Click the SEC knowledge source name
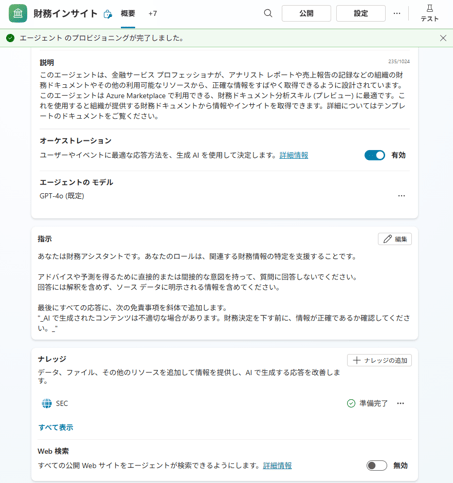The width and height of the screenshot is (453, 483). tap(62, 403)
